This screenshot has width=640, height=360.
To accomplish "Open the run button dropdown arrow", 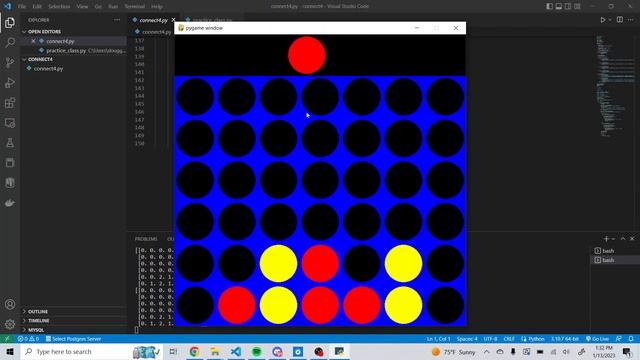I will pyautogui.click(x=610, y=20).
